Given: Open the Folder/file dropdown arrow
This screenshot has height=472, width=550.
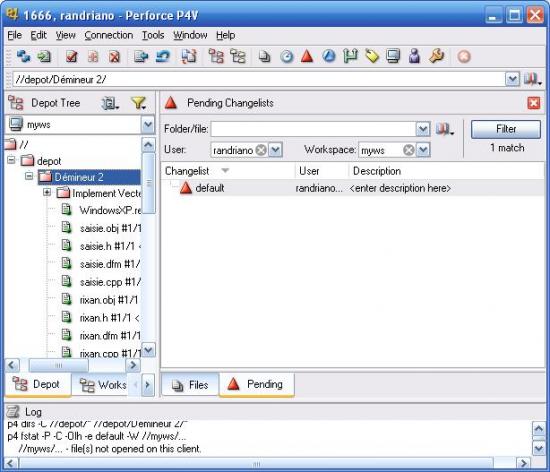Looking at the screenshot, I should (x=423, y=129).
